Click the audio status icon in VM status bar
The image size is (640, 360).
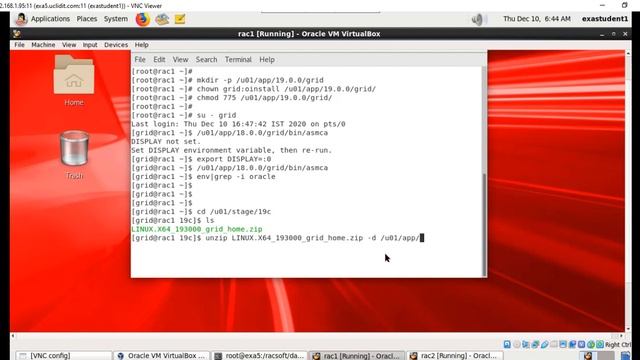[x=526, y=344]
